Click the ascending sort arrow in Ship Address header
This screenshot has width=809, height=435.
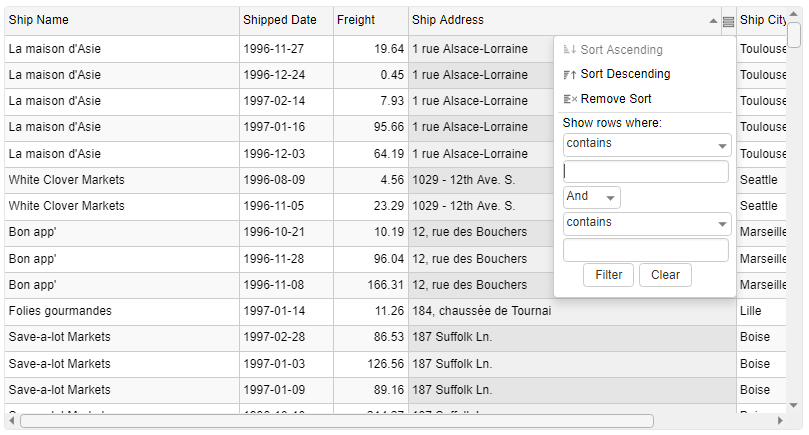coord(713,21)
